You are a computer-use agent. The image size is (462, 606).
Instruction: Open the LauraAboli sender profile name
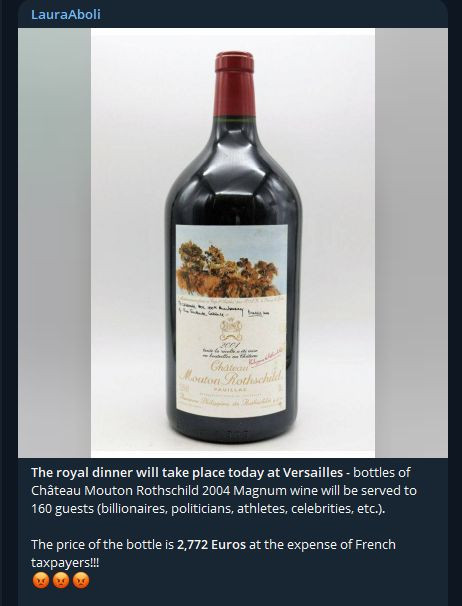(66, 14)
